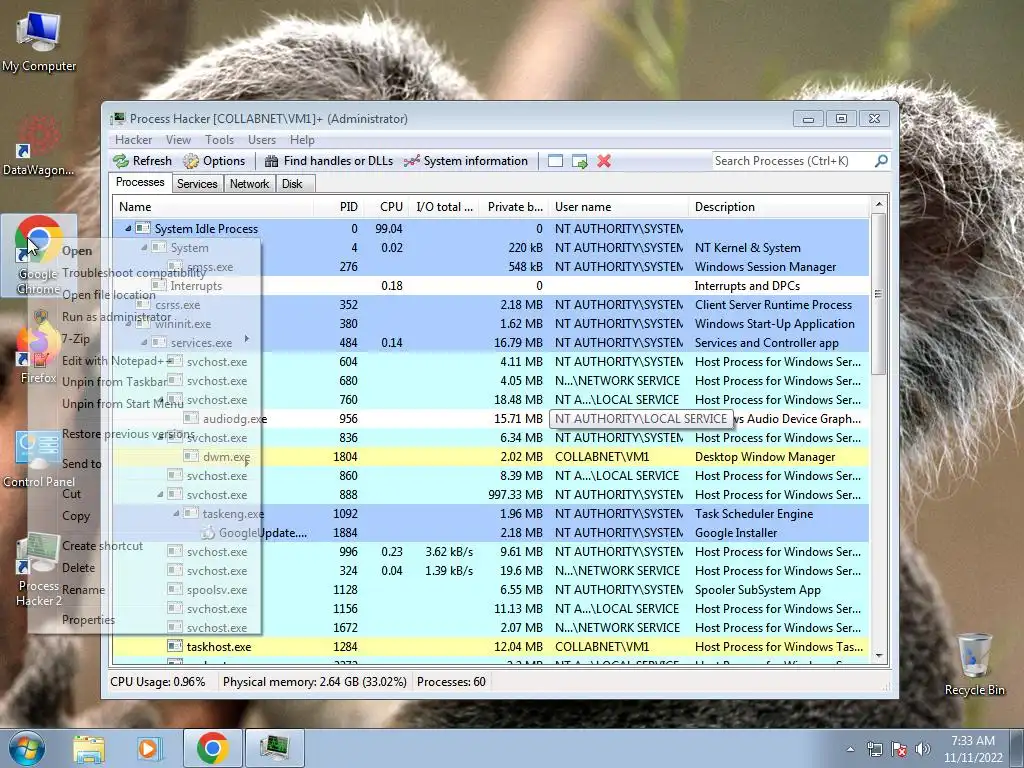Screen dimensions: 1024x768
Task: Click the Physical memory status bar entry
Action: 314,682
